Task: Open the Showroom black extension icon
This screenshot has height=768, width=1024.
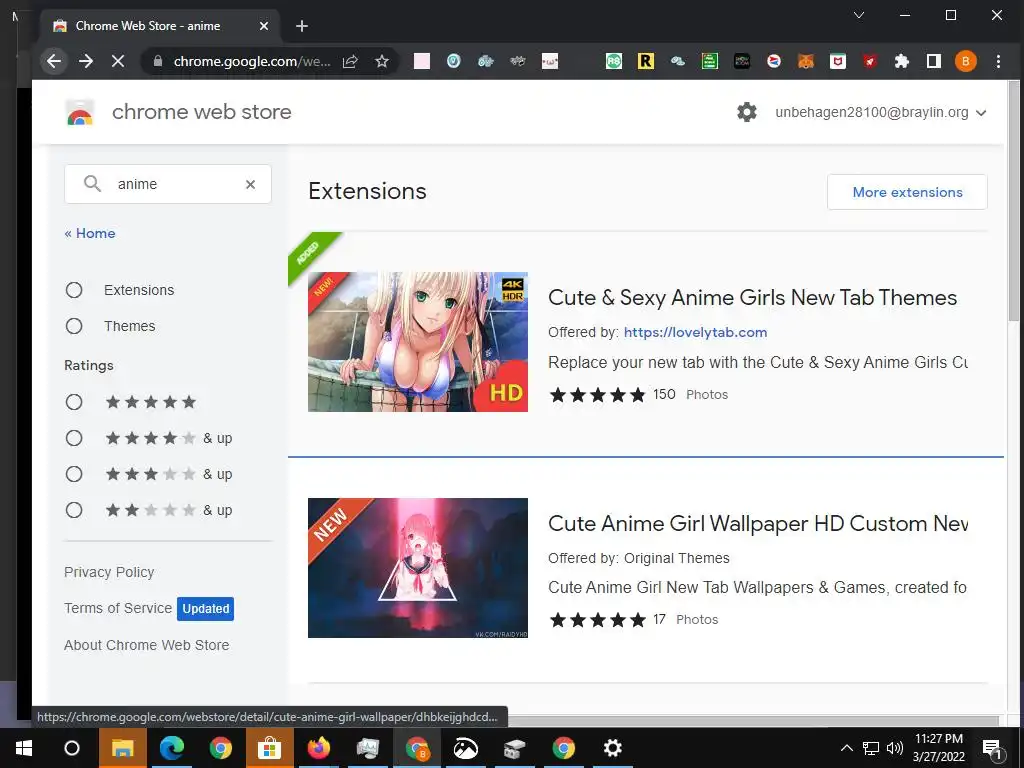Action: [x=742, y=61]
